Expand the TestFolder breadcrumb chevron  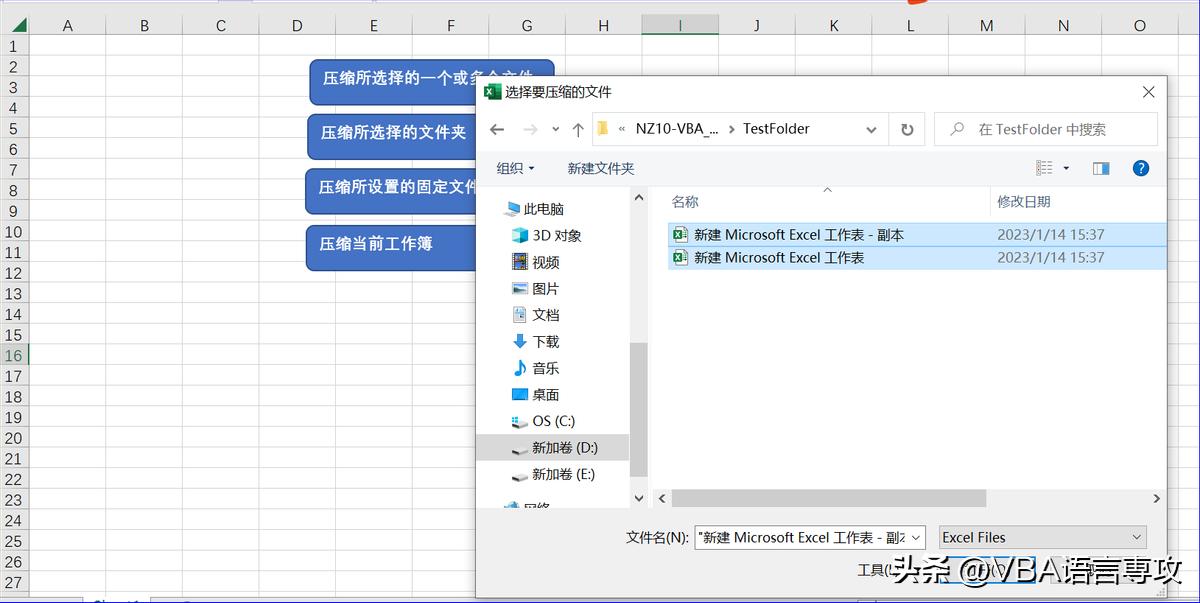pos(870,129)
